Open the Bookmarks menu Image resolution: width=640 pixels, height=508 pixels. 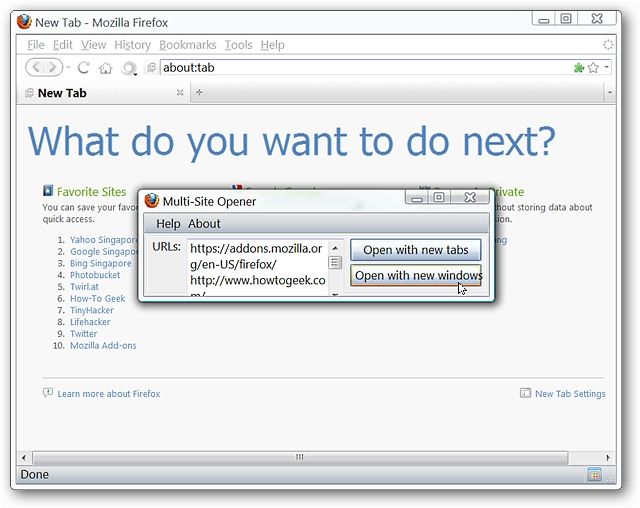(x=188, y=44)
